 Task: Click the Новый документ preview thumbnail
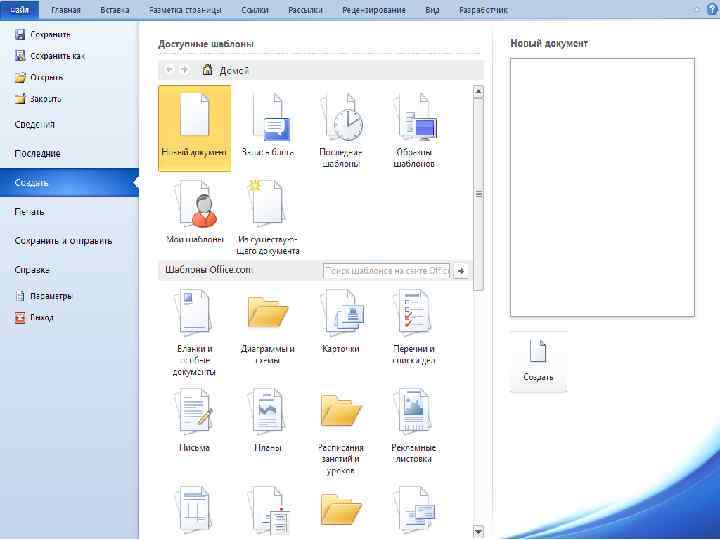602,187
